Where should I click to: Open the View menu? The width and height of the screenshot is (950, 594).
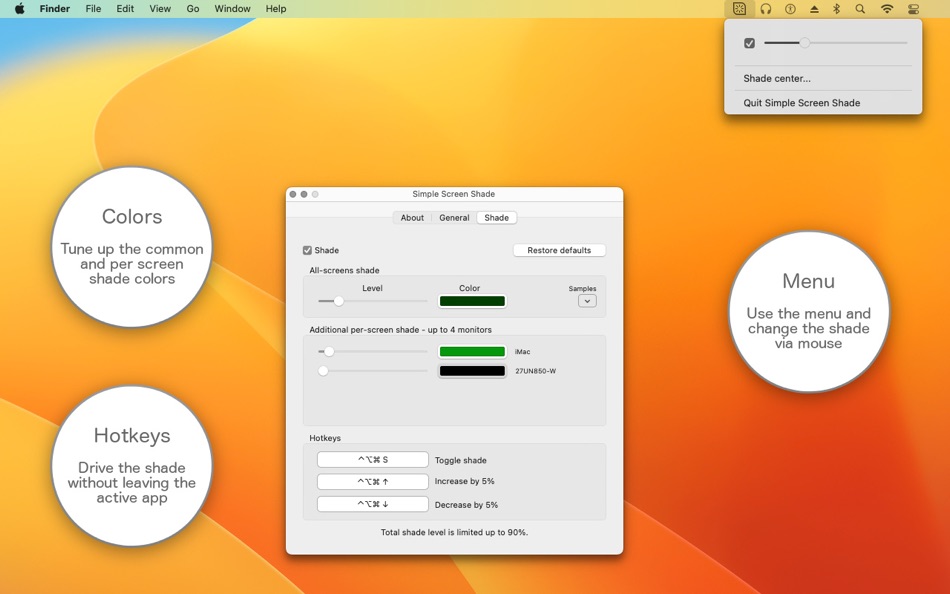click(160, 8)
